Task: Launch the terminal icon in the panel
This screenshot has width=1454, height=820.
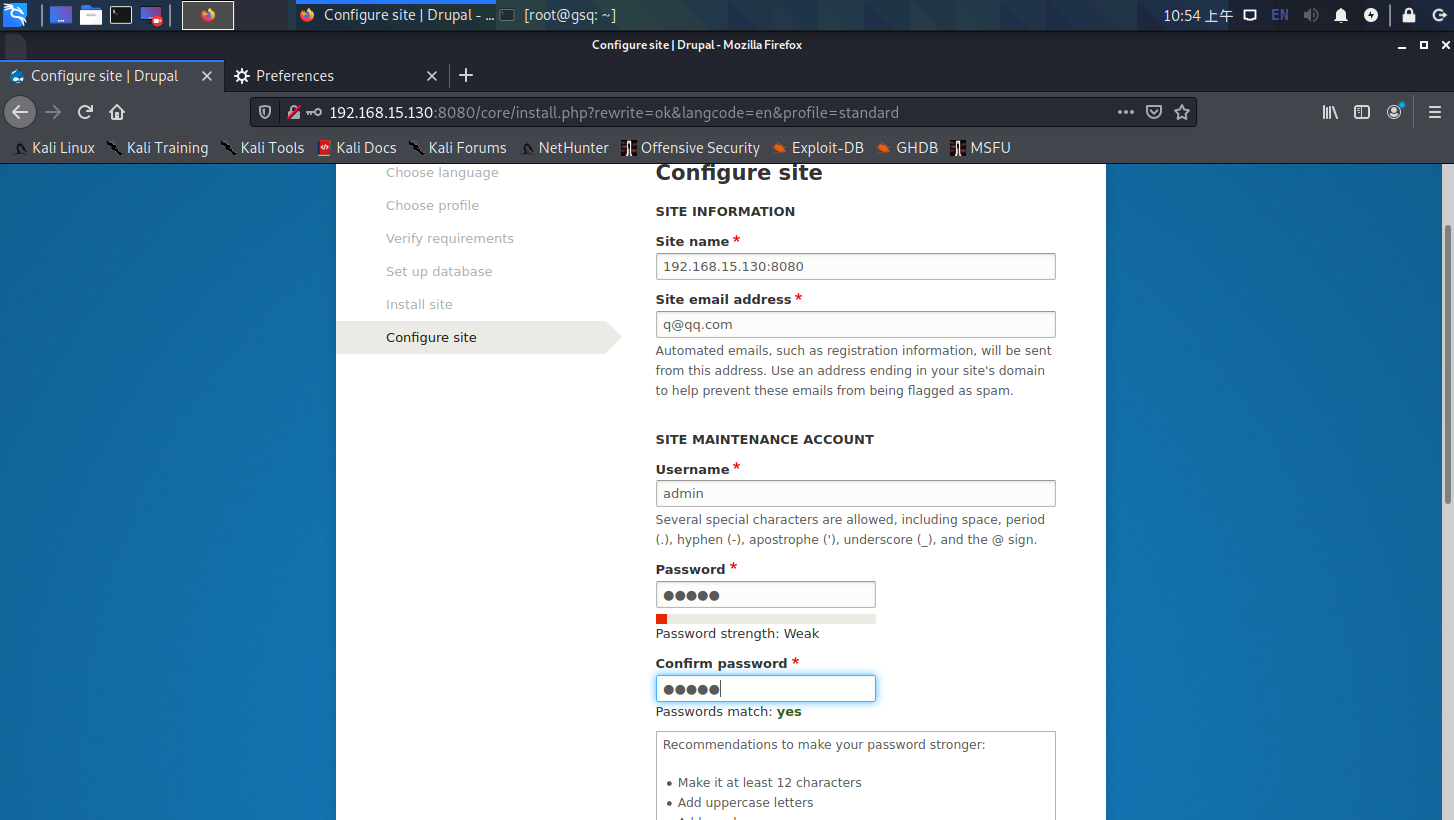Action: 120,15
